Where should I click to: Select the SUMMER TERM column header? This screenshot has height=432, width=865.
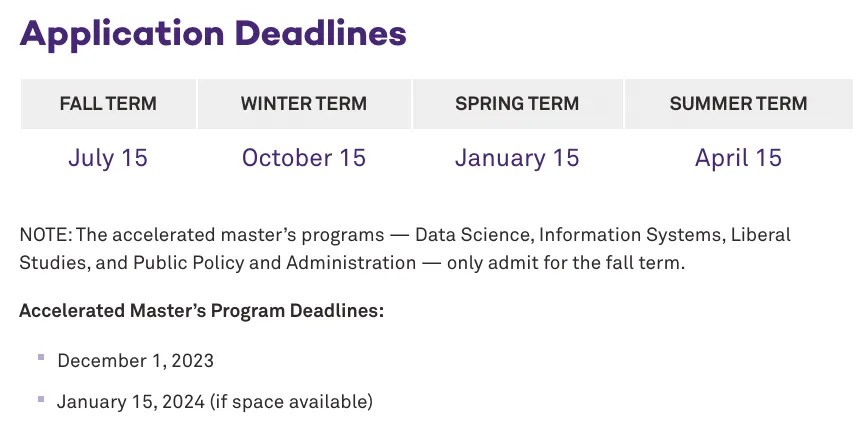tap(738, 103)
